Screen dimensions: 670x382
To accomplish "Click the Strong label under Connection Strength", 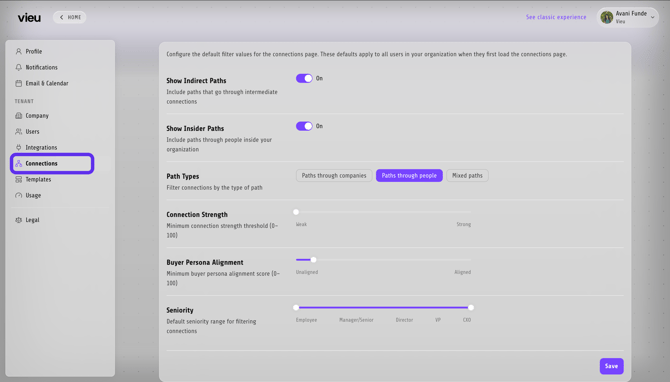I will [x=464, y=224].
